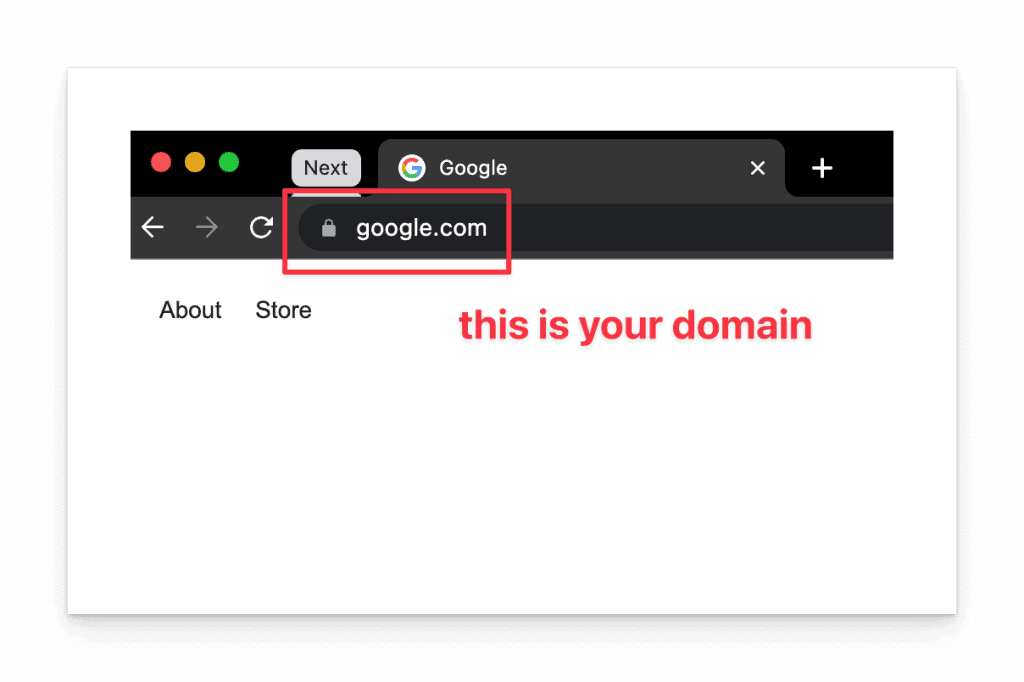Click the red "this is your domain" text
Image resolution: width=1024 pixels, height=682 pixels.
pyautogui.click(x=635, y=325)
